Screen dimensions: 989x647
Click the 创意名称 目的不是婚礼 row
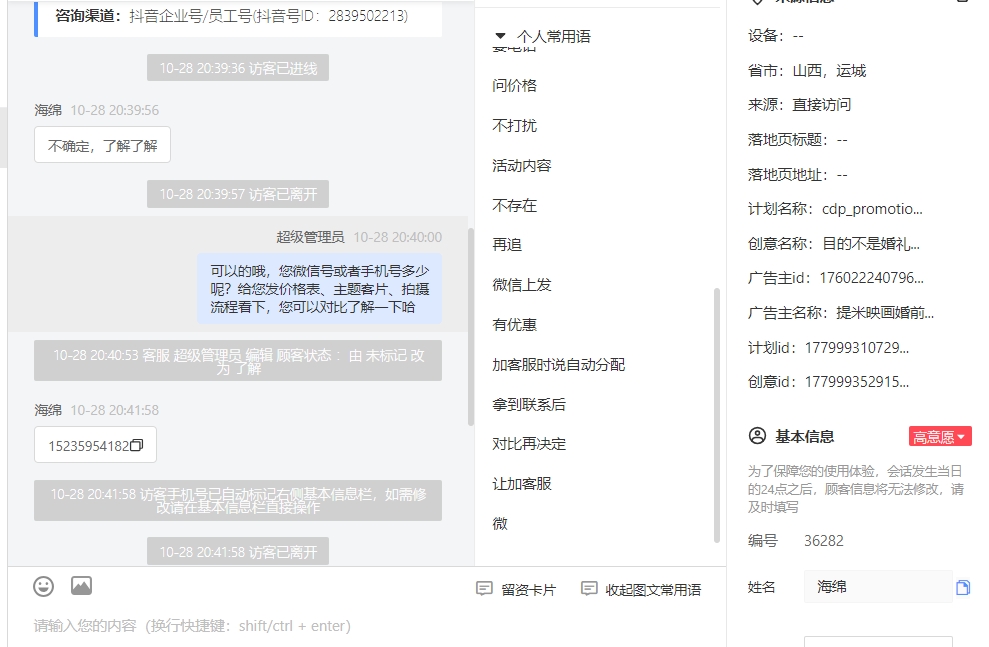click(x=834, y=243)
